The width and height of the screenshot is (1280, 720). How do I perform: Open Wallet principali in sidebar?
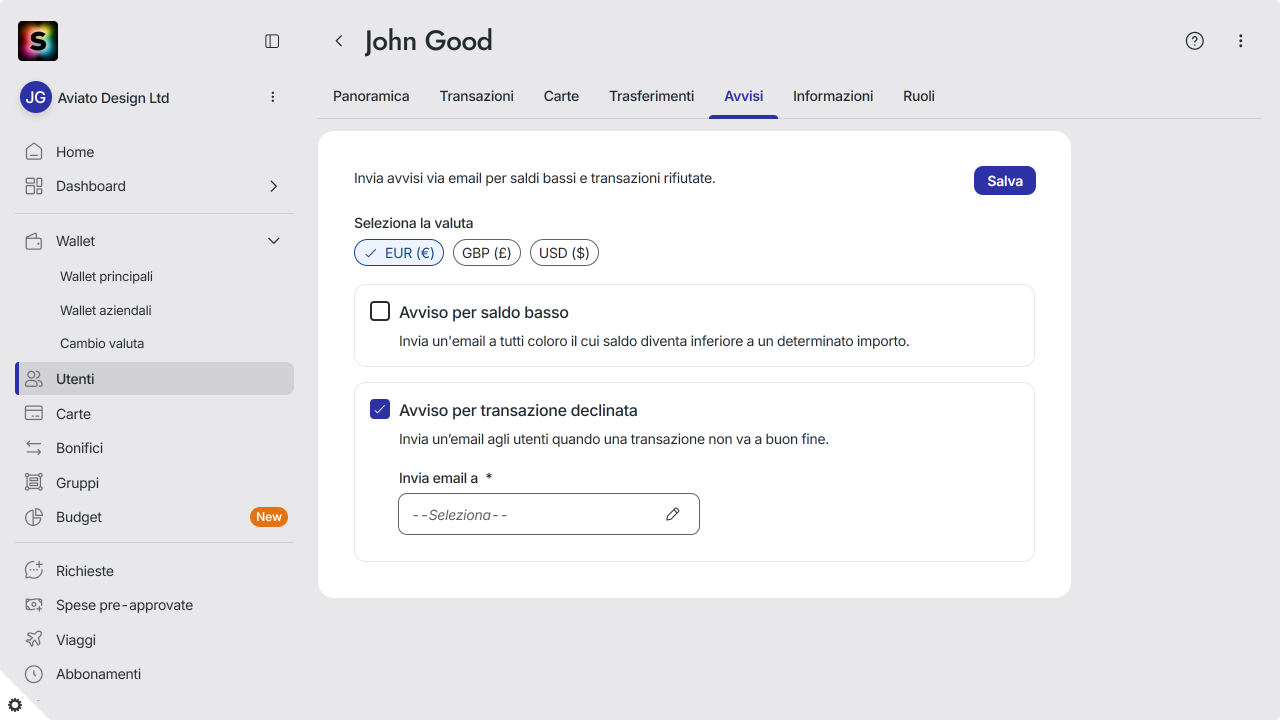click(106, 276)
